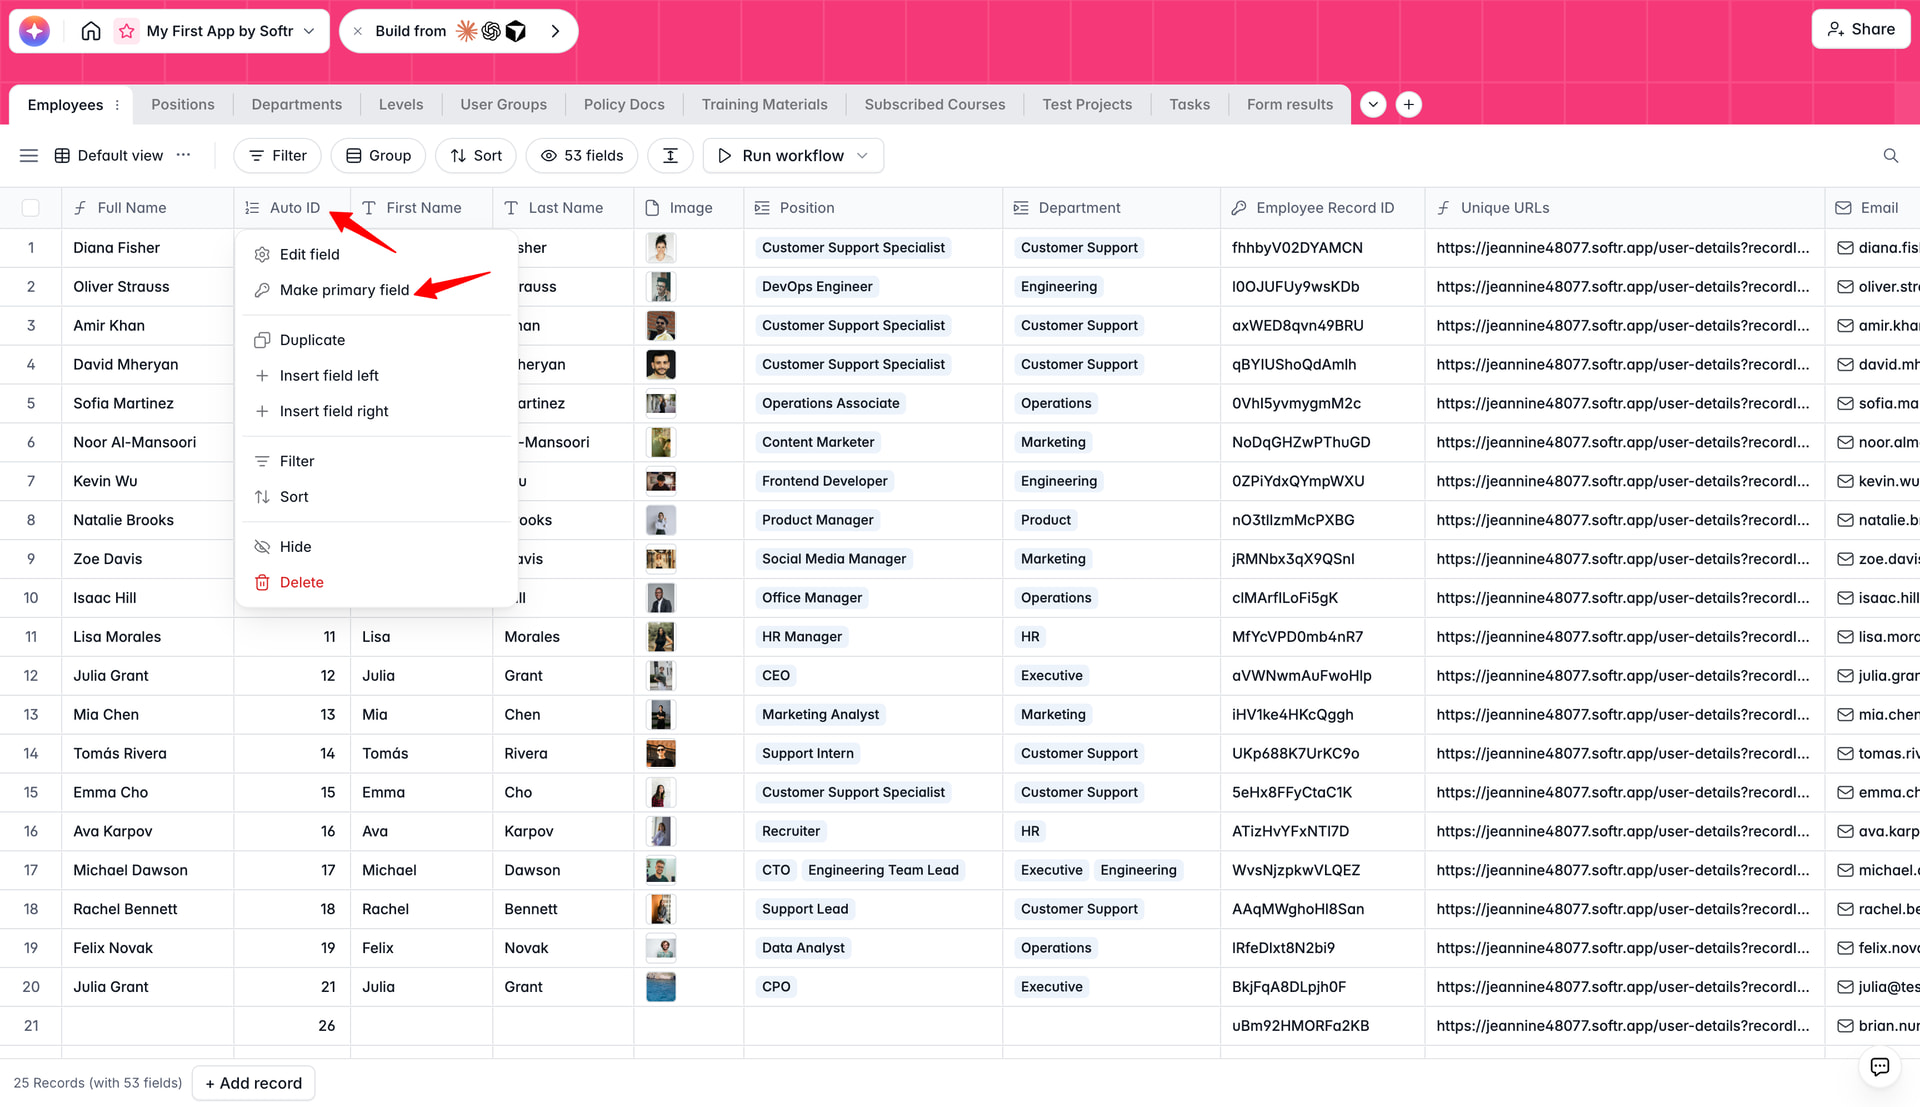1920x1107 pixels.
Task: Toggle the sidebar hamburger menu icon
Action: pos(29,156)
